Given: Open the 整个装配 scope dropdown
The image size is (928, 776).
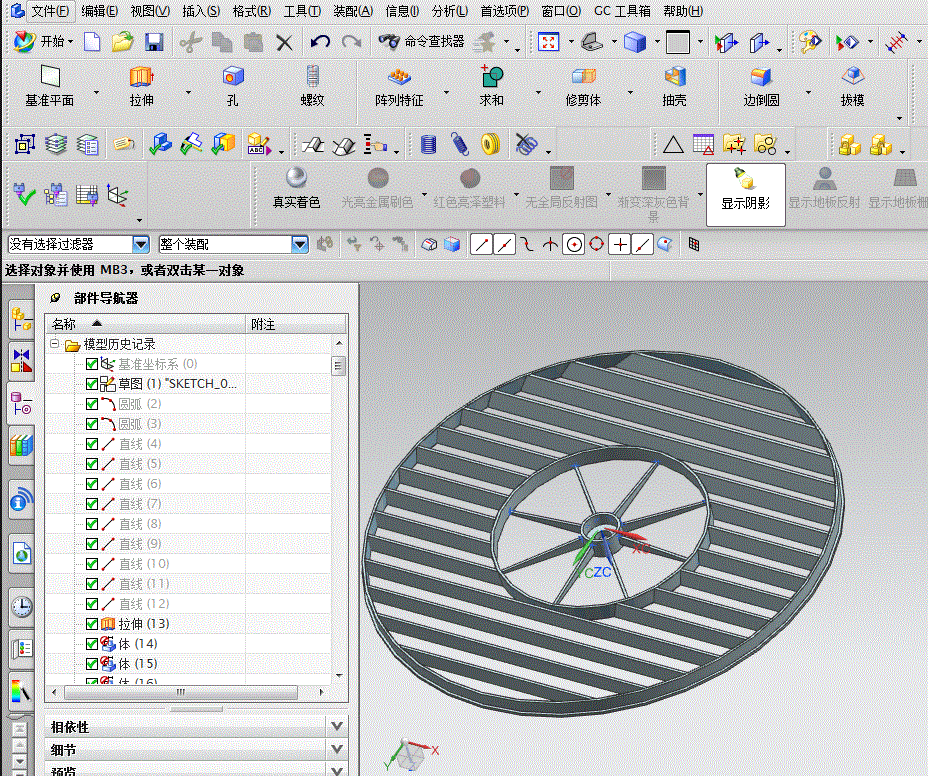Looking at the screenshot, I should click(x=300, y=244).
